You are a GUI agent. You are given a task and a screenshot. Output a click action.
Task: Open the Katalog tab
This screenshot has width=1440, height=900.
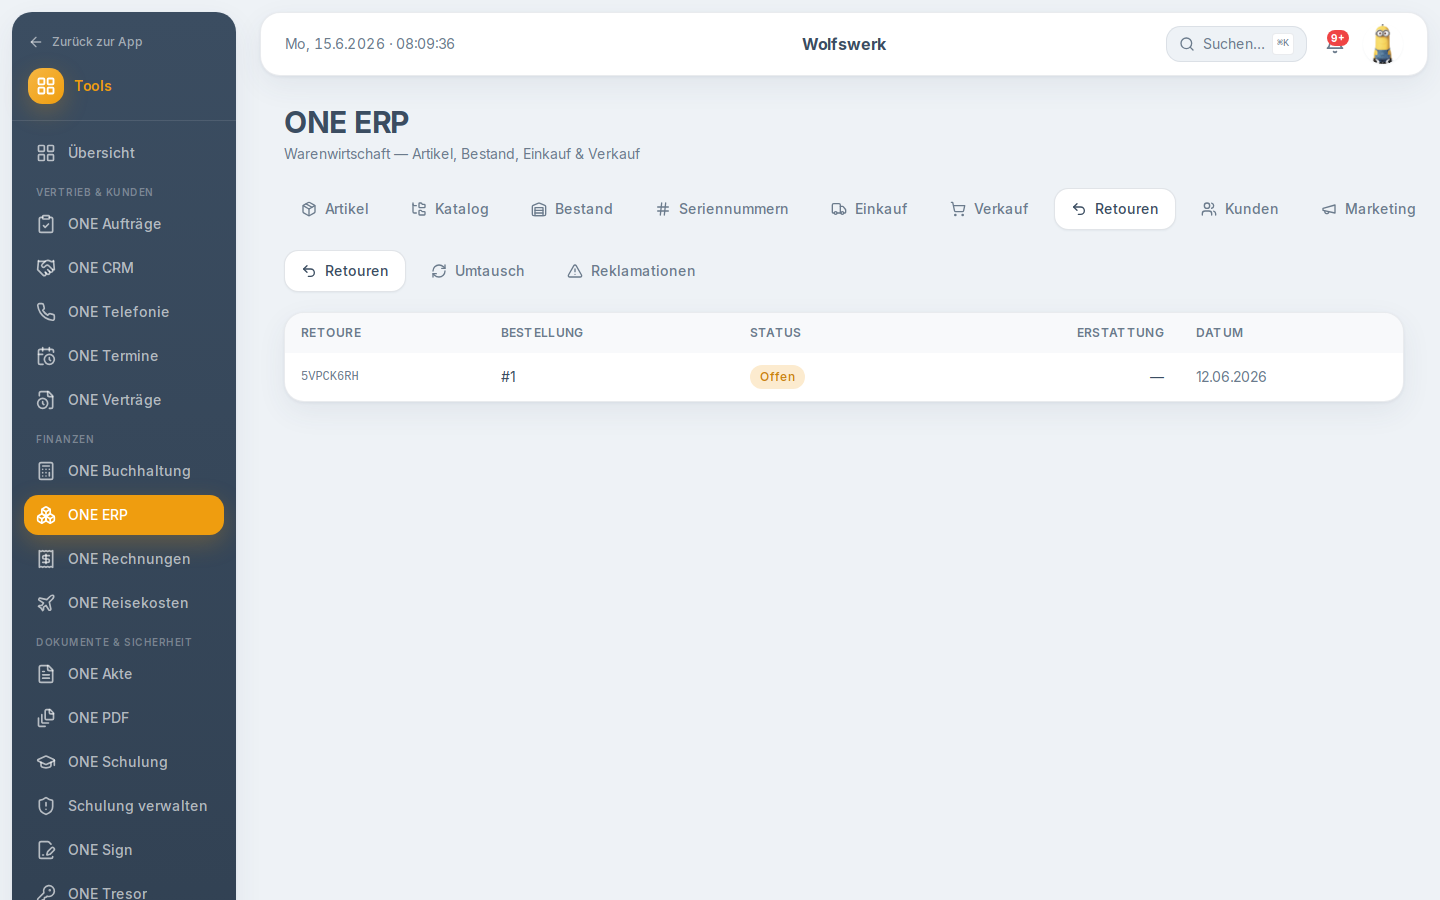450,209
